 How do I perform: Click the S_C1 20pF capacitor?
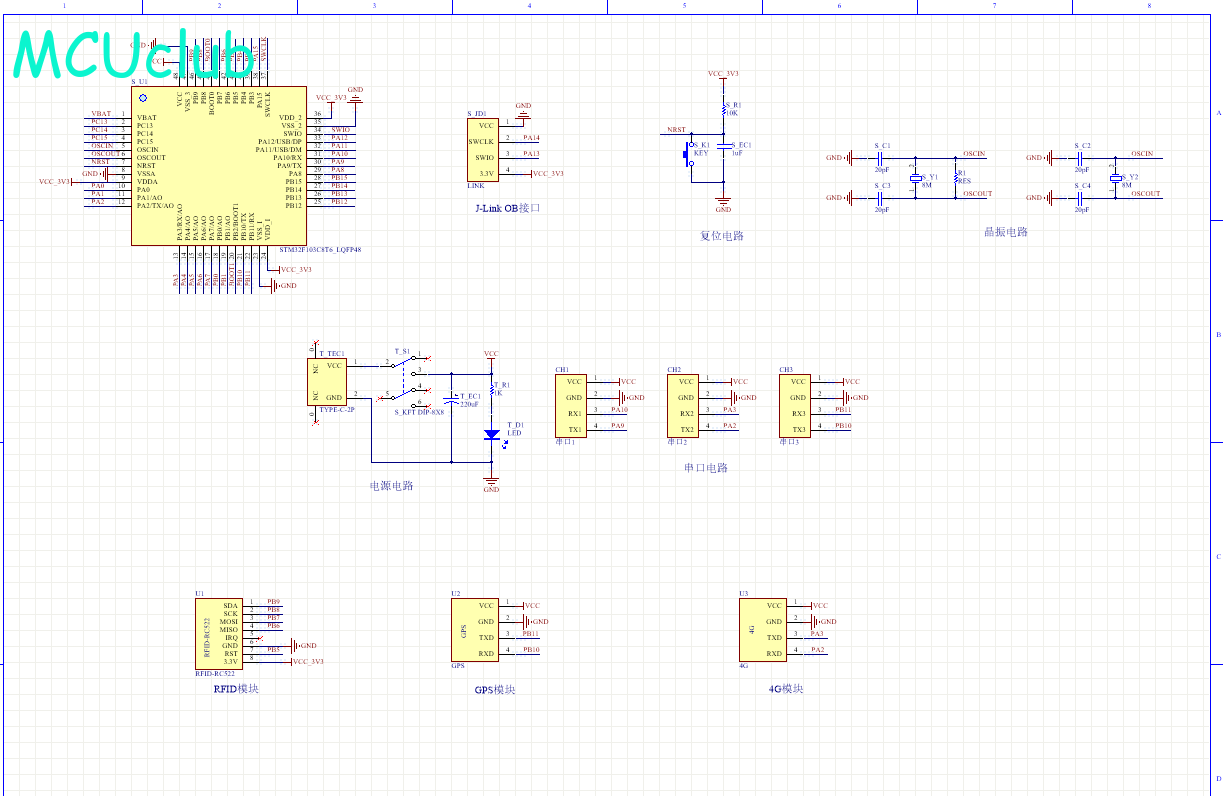click(x=881, y=157)
